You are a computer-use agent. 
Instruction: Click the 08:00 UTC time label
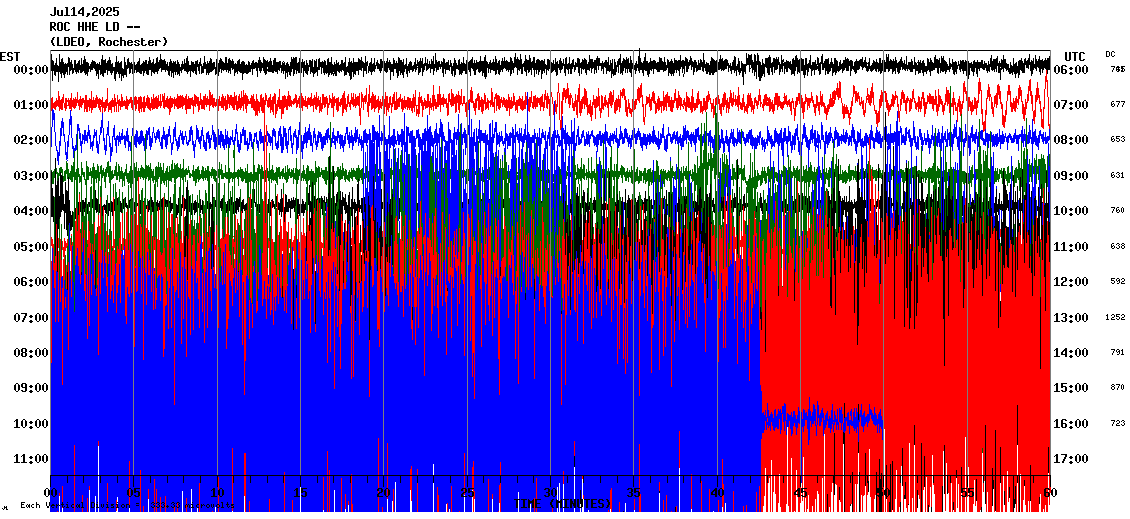coord(1071,140)
